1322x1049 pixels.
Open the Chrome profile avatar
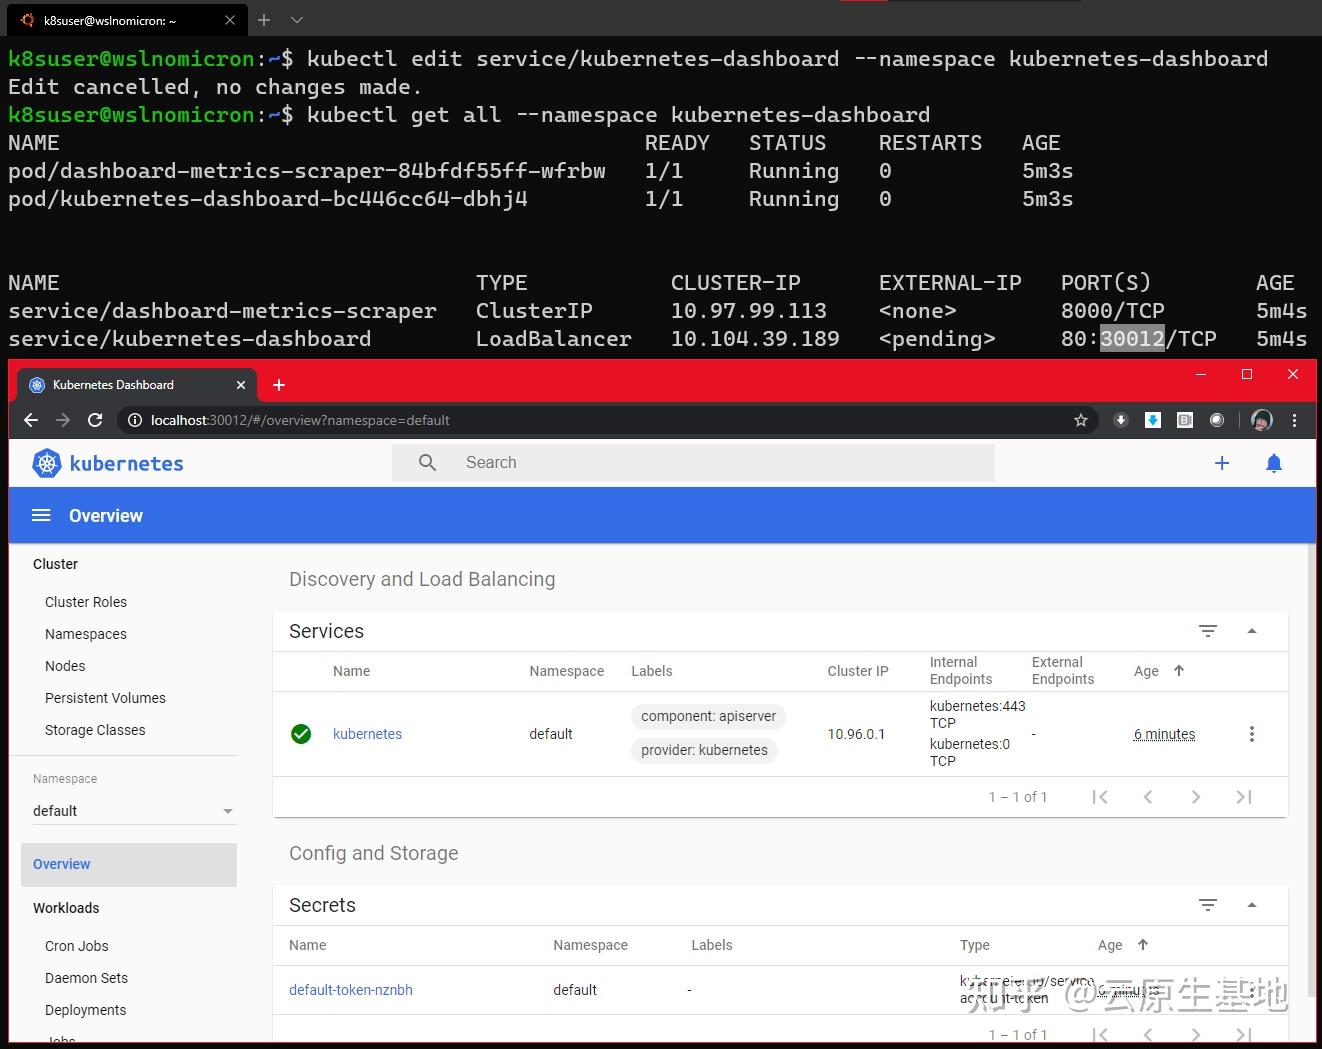point(1261,420)
